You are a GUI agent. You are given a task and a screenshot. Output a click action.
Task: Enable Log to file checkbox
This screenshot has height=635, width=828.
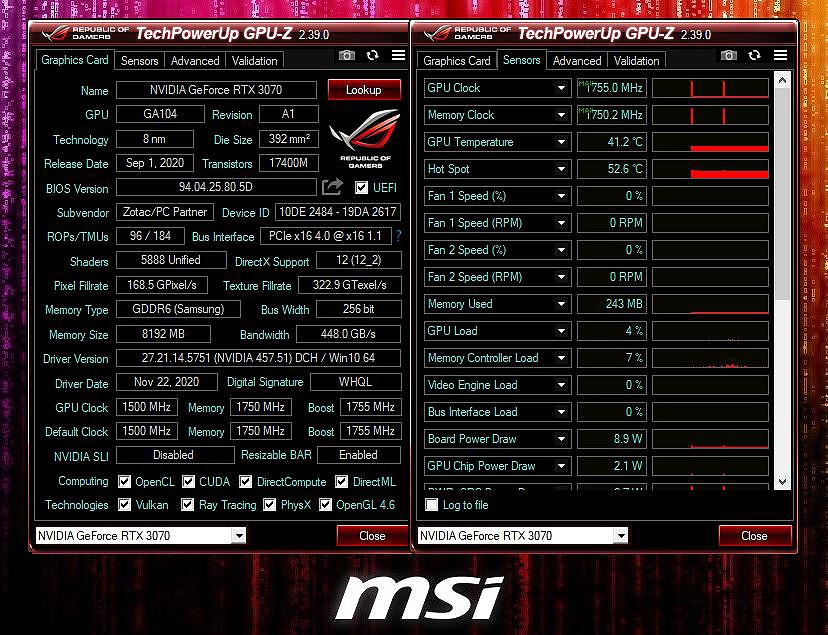pyautogui.click(x=431, y=505)
